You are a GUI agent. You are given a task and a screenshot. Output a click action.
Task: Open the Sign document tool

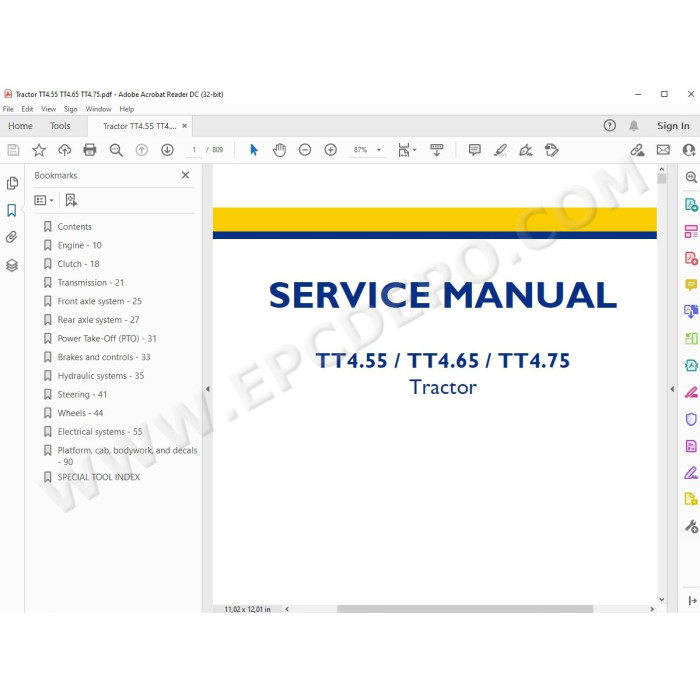tap(526, 150)
